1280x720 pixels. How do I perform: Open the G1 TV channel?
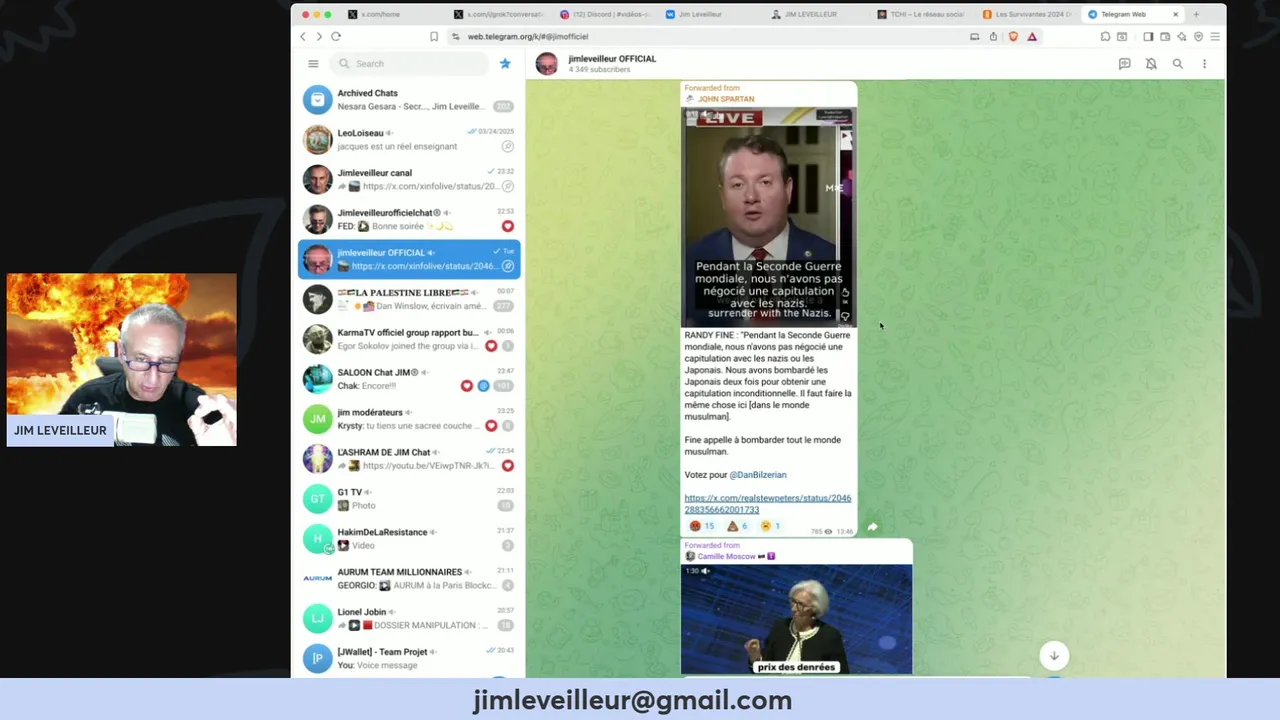coord(409,499)
